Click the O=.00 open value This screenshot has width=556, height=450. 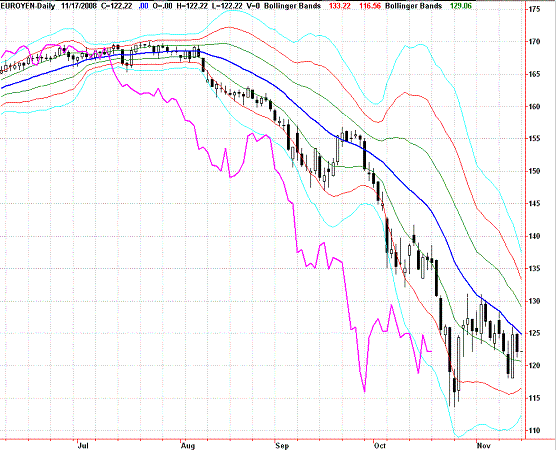162,6
